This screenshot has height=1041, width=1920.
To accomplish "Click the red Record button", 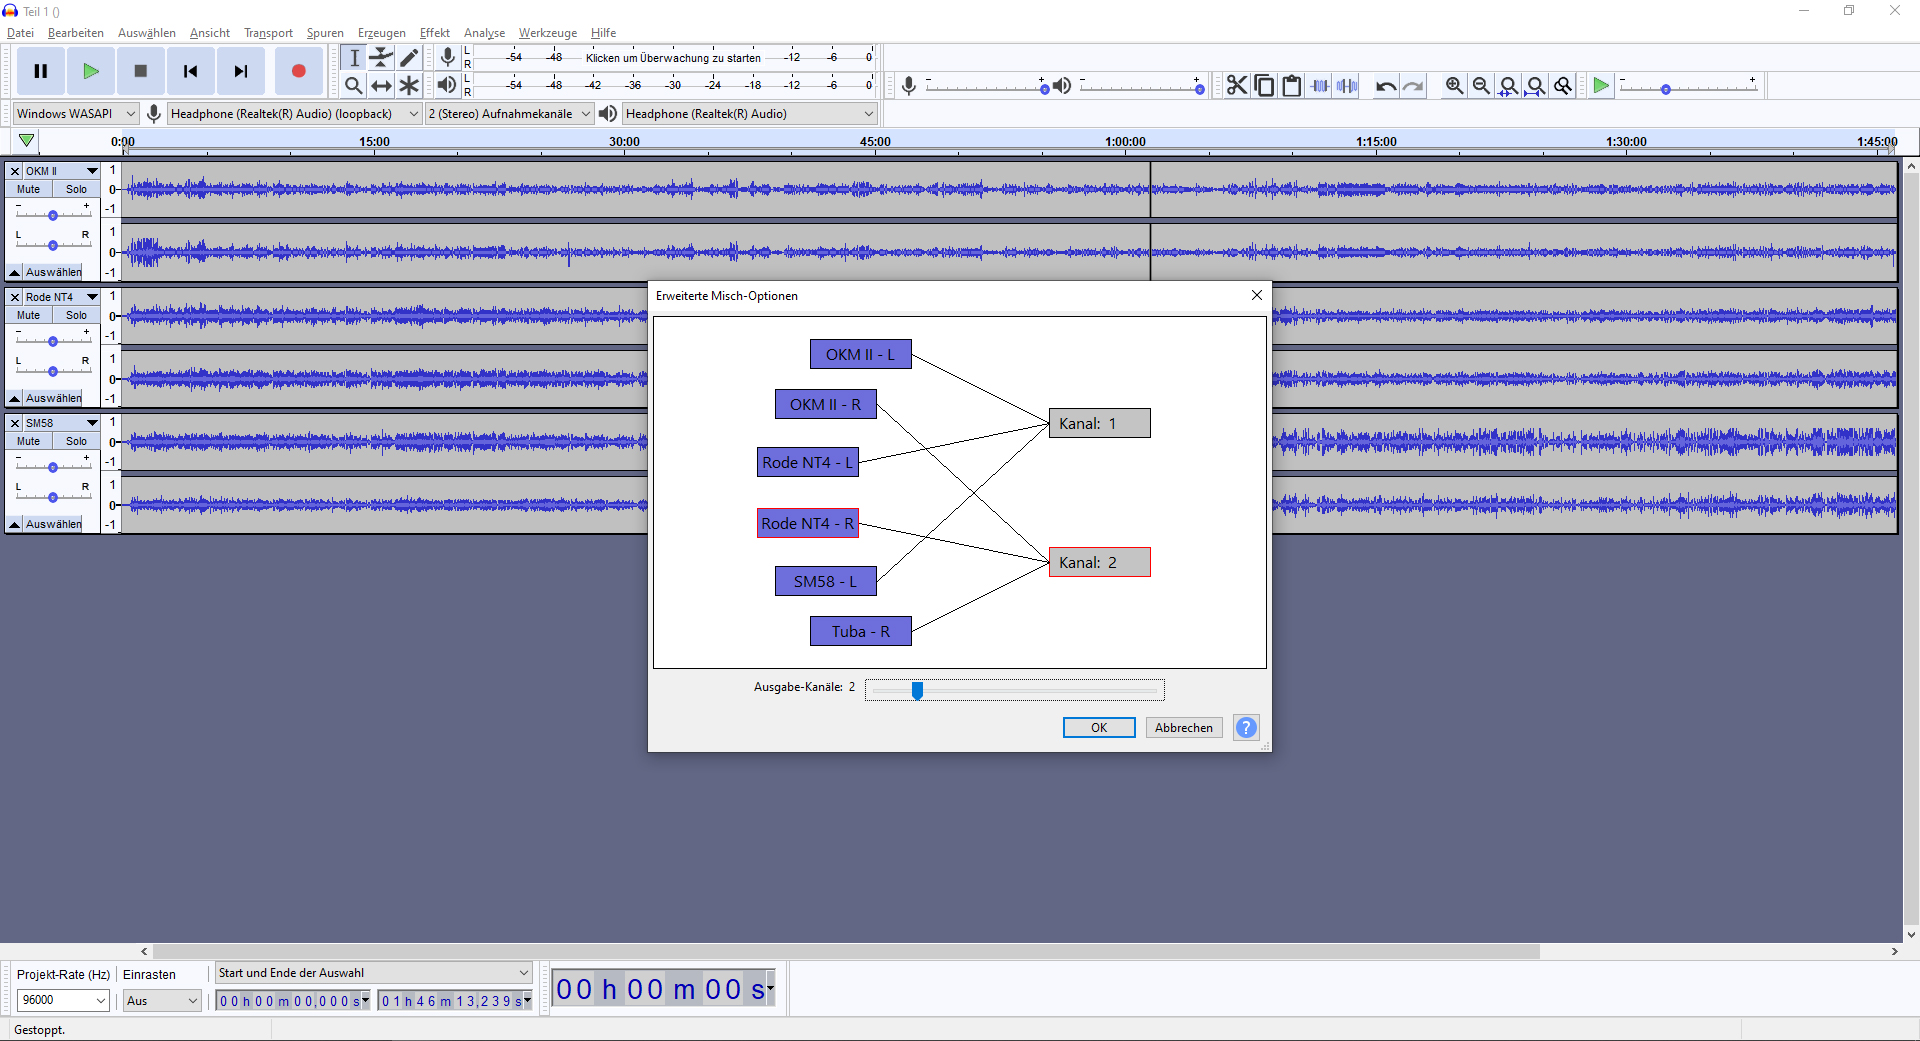I will [x=298, y=71].
